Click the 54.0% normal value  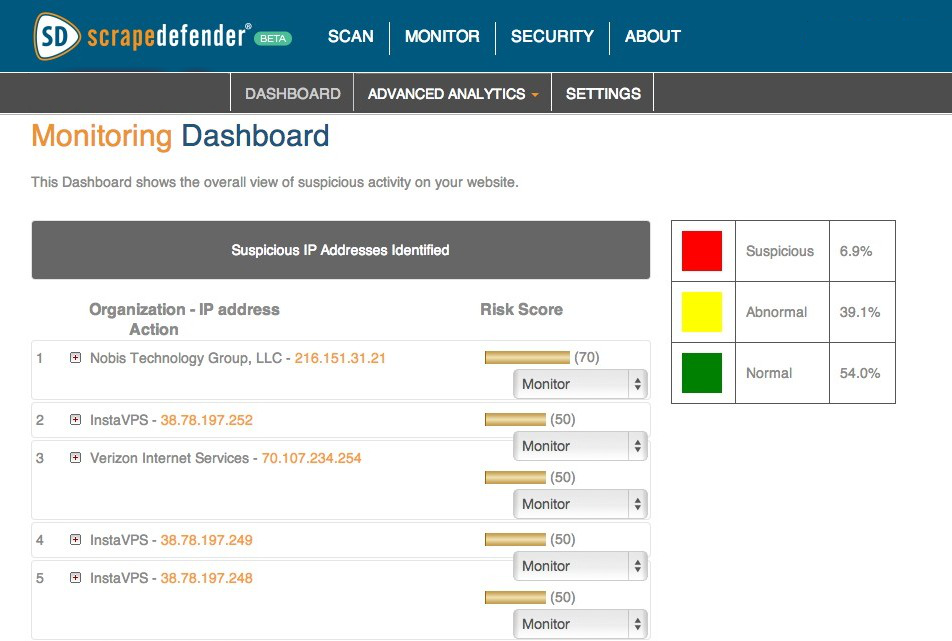860,373
